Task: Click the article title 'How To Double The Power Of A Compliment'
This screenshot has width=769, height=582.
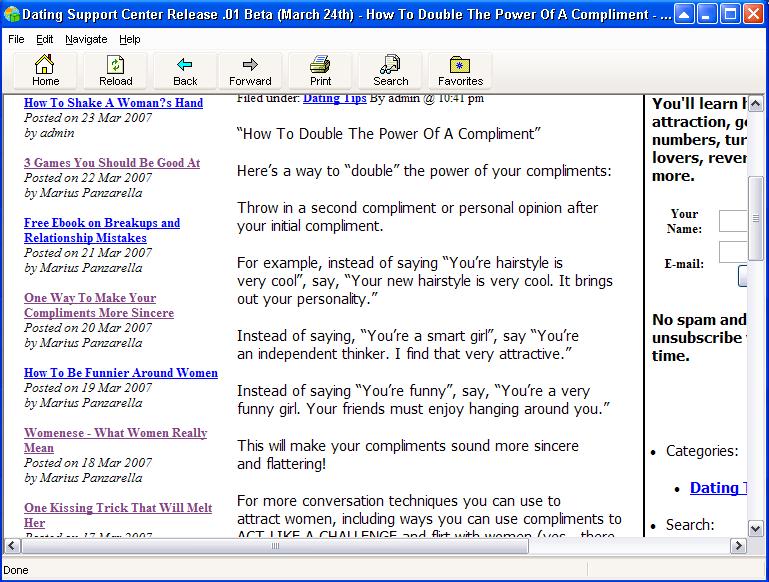Action: pyautogui.click(x=388, y=134)
